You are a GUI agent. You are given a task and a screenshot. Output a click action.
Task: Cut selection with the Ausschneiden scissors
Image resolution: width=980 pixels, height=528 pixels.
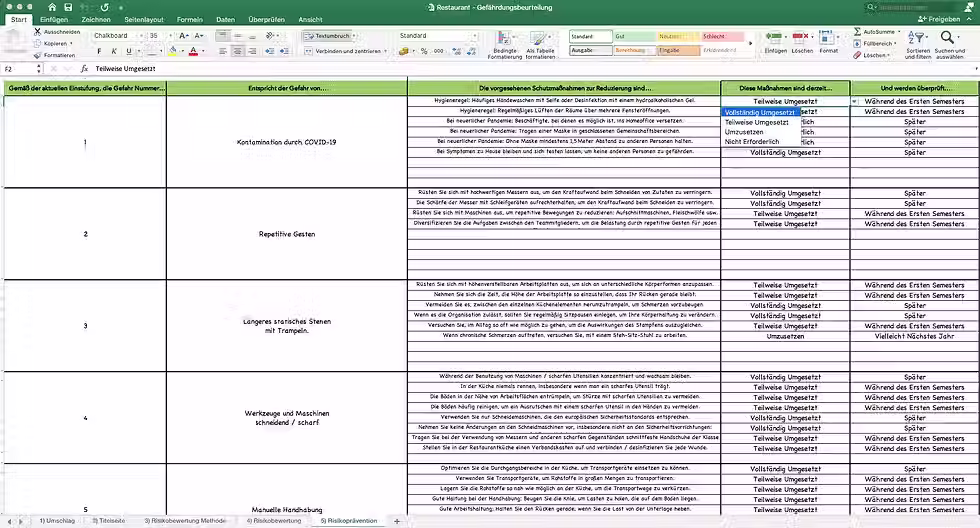point(38,31)
